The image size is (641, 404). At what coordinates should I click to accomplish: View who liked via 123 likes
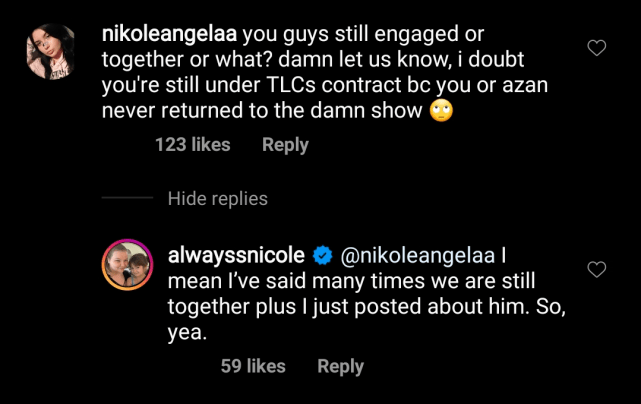[192, 145]
